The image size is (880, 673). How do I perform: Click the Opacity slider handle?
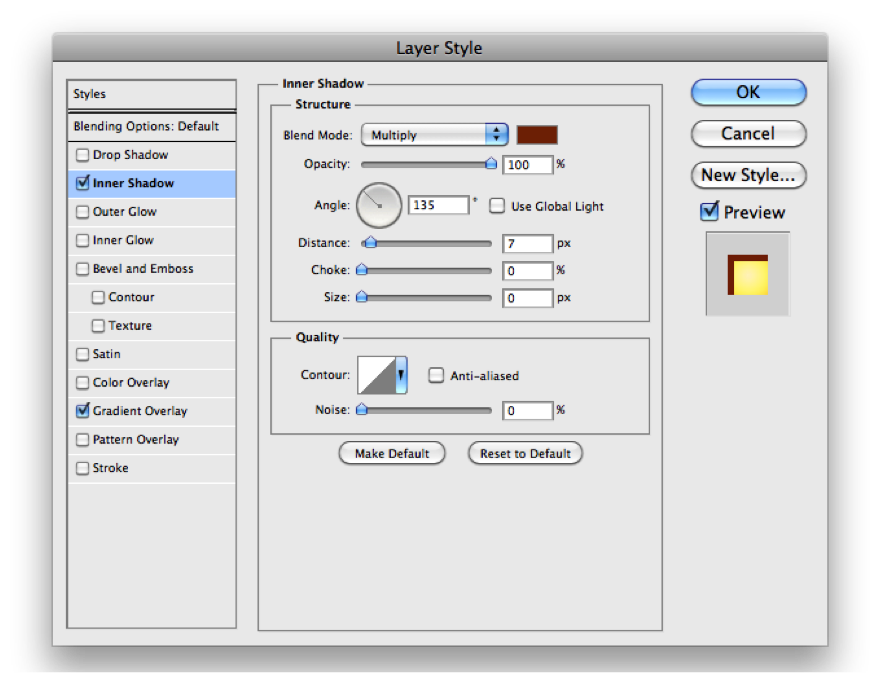point(491,164)
